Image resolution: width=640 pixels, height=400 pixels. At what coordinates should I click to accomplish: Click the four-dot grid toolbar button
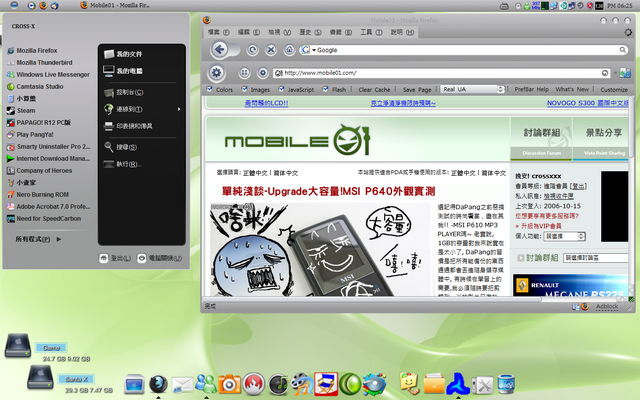(244, 73)
